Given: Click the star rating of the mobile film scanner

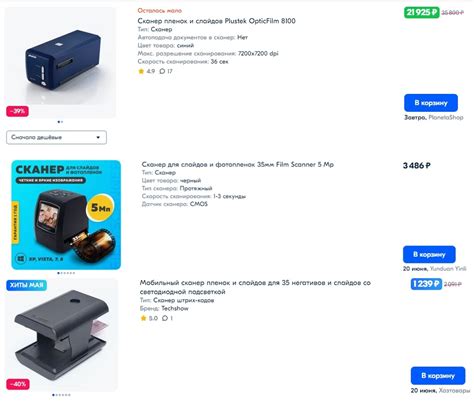Looking at the screenshot, I should pyautogui.click(x=144, y=318).
